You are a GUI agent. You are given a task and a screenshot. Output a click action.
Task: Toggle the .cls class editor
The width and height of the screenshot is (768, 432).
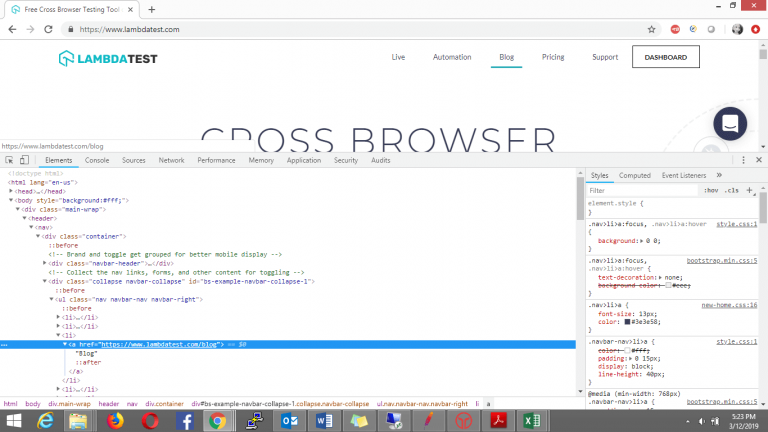click(732, 190)
